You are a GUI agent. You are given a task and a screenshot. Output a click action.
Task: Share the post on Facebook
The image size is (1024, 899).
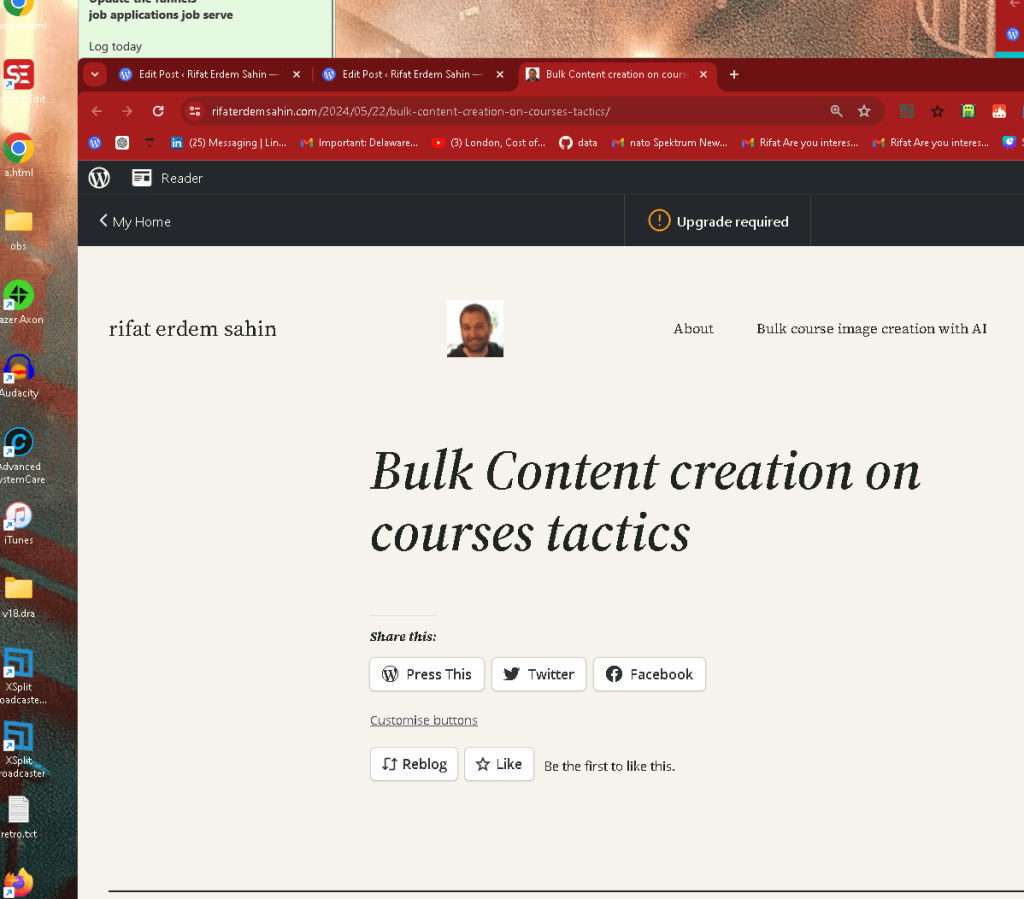649,674
